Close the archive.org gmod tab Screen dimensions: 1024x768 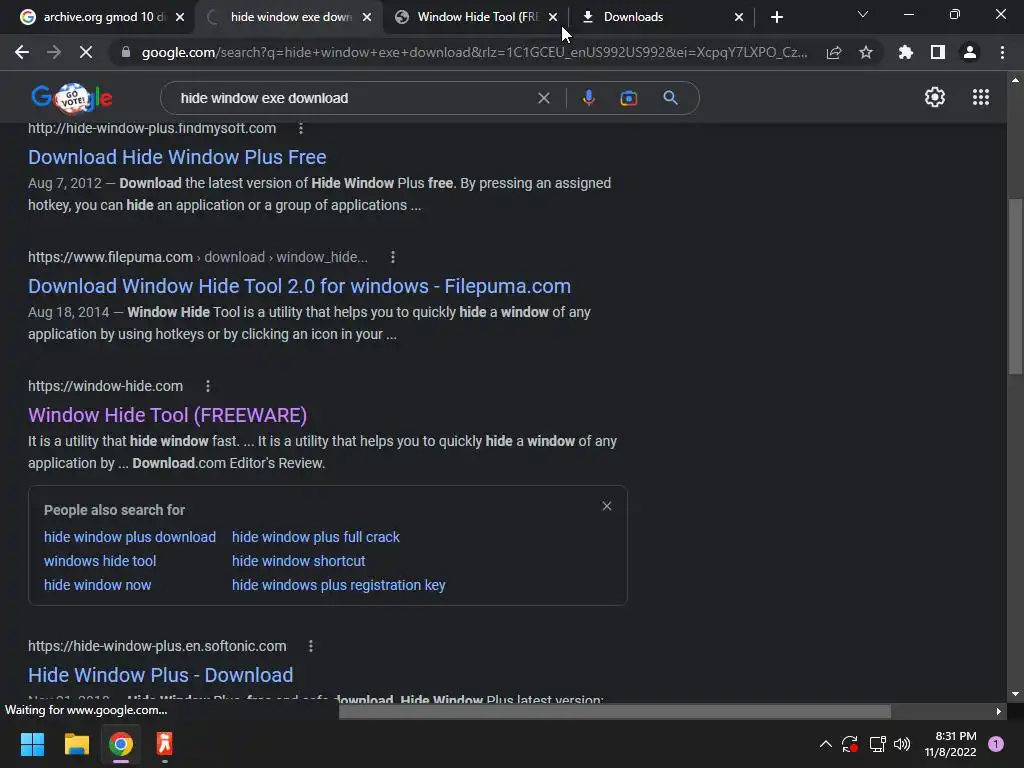(180, 17)
